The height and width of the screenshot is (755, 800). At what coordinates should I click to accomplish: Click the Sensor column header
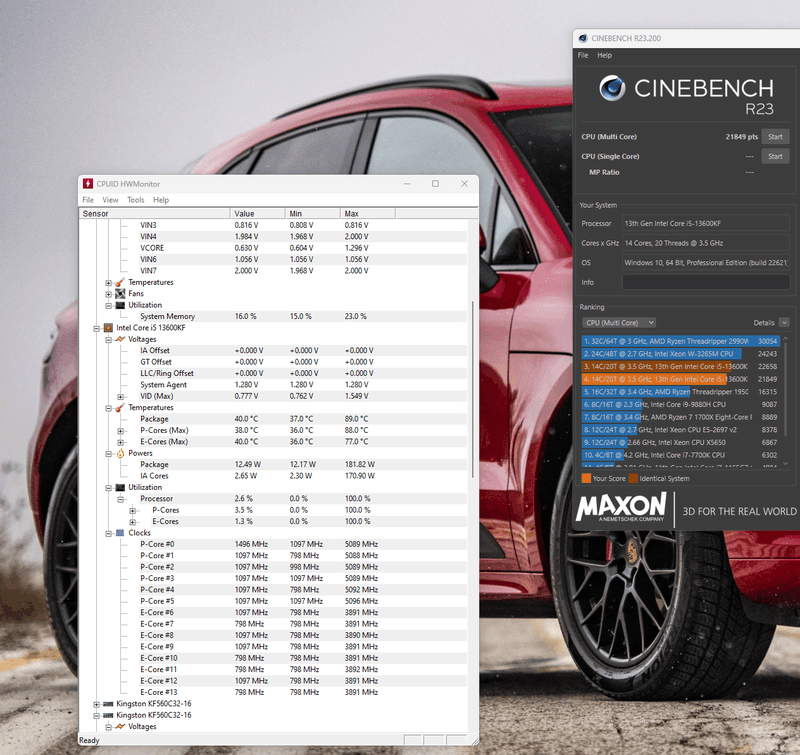click(155, 213)
